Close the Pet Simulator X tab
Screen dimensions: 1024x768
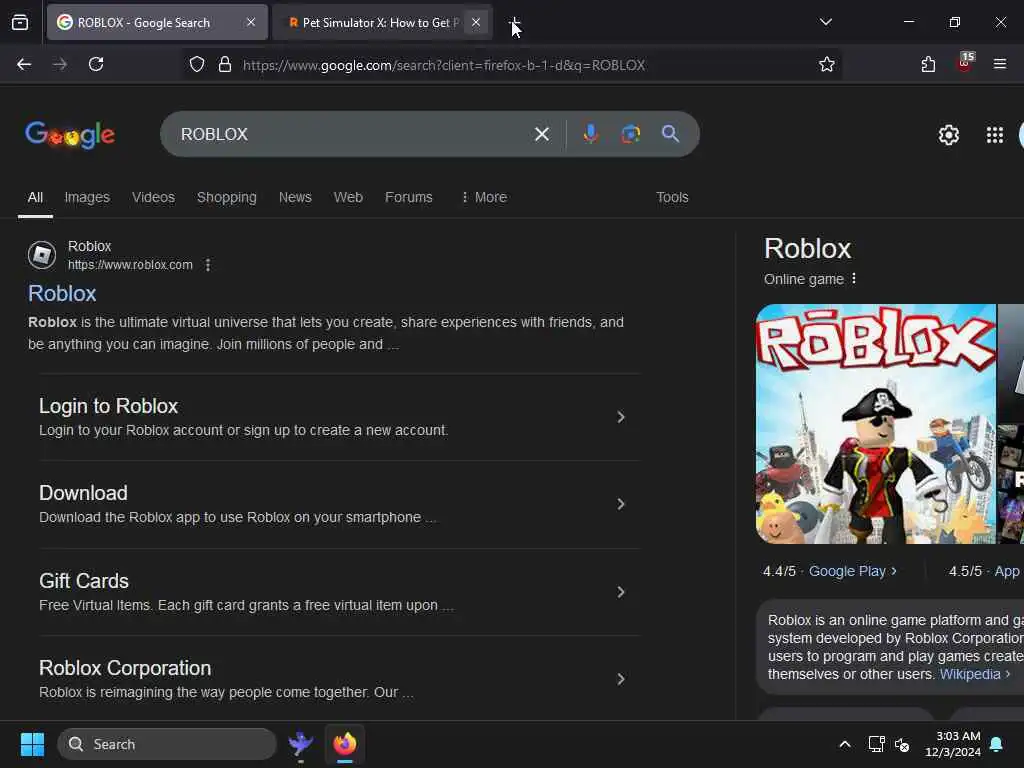click(476, 22)
